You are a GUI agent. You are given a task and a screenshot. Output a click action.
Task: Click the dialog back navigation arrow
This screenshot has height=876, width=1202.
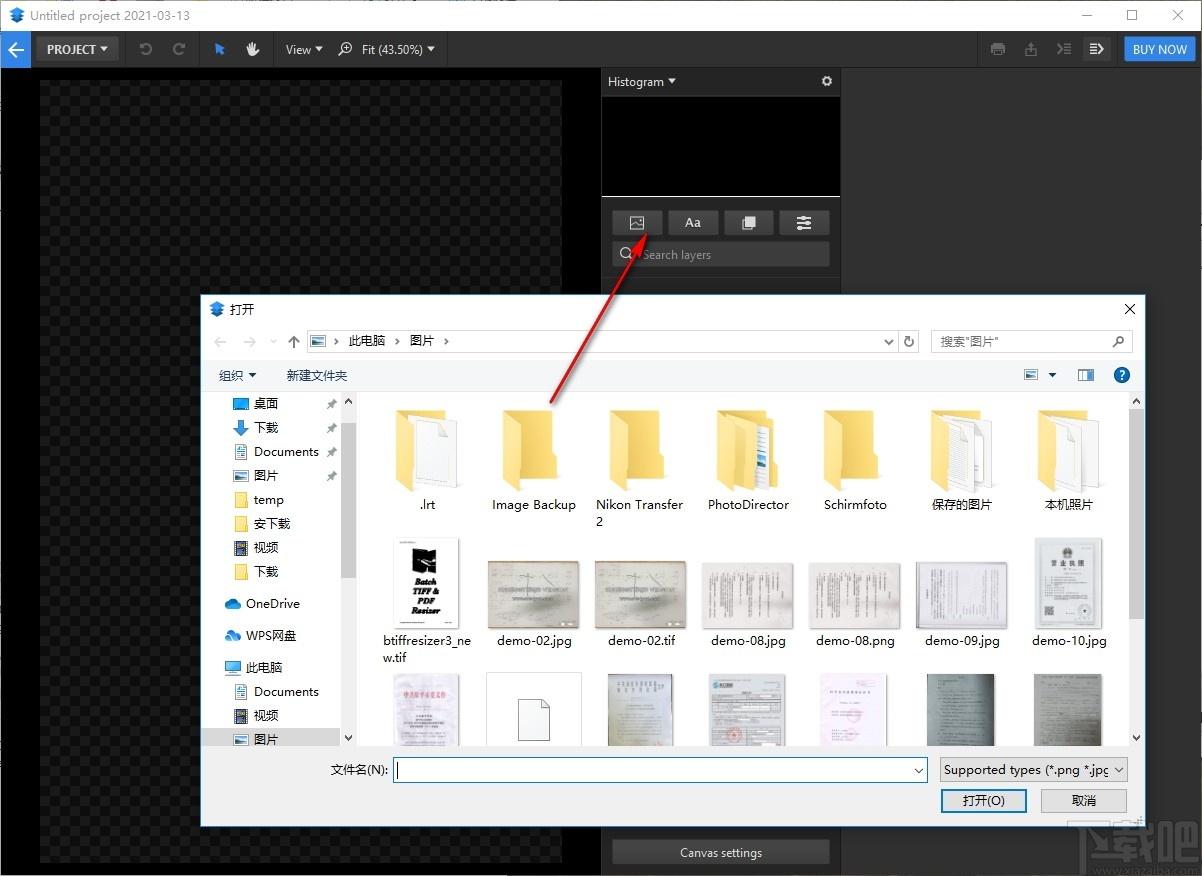tap(221, 342)
